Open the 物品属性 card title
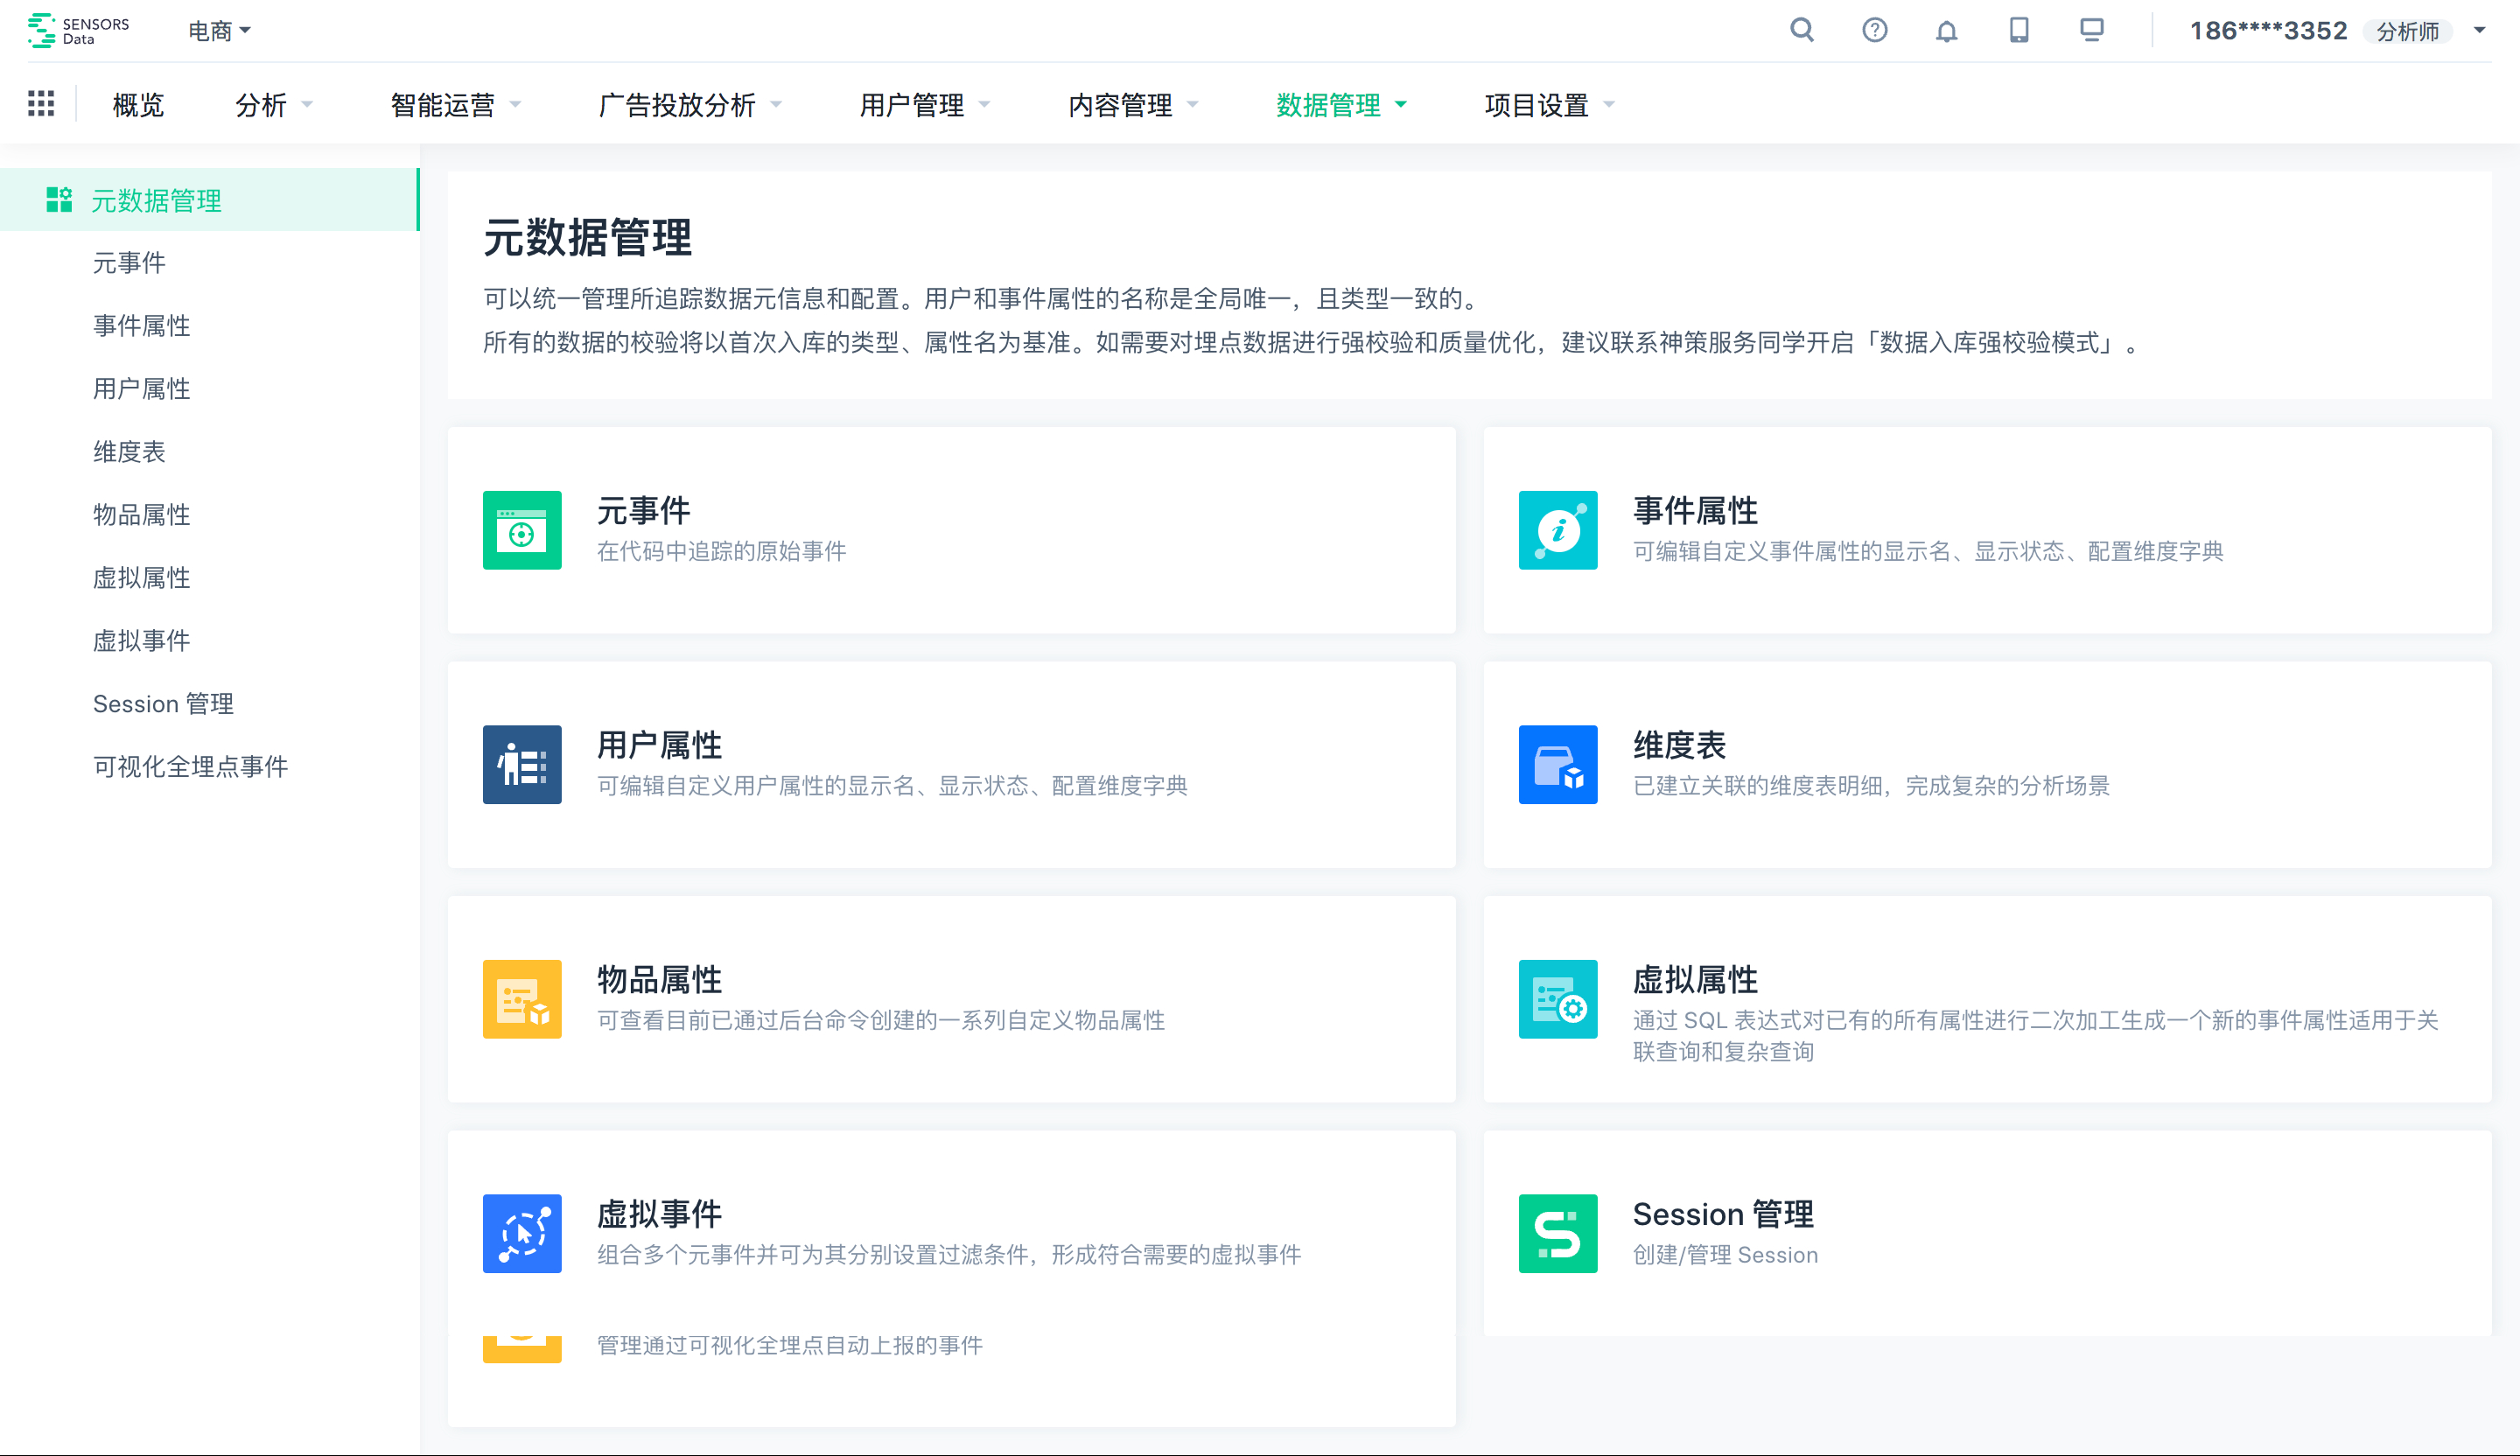This screenshot has height=1456, width=2520. point(659,980)
